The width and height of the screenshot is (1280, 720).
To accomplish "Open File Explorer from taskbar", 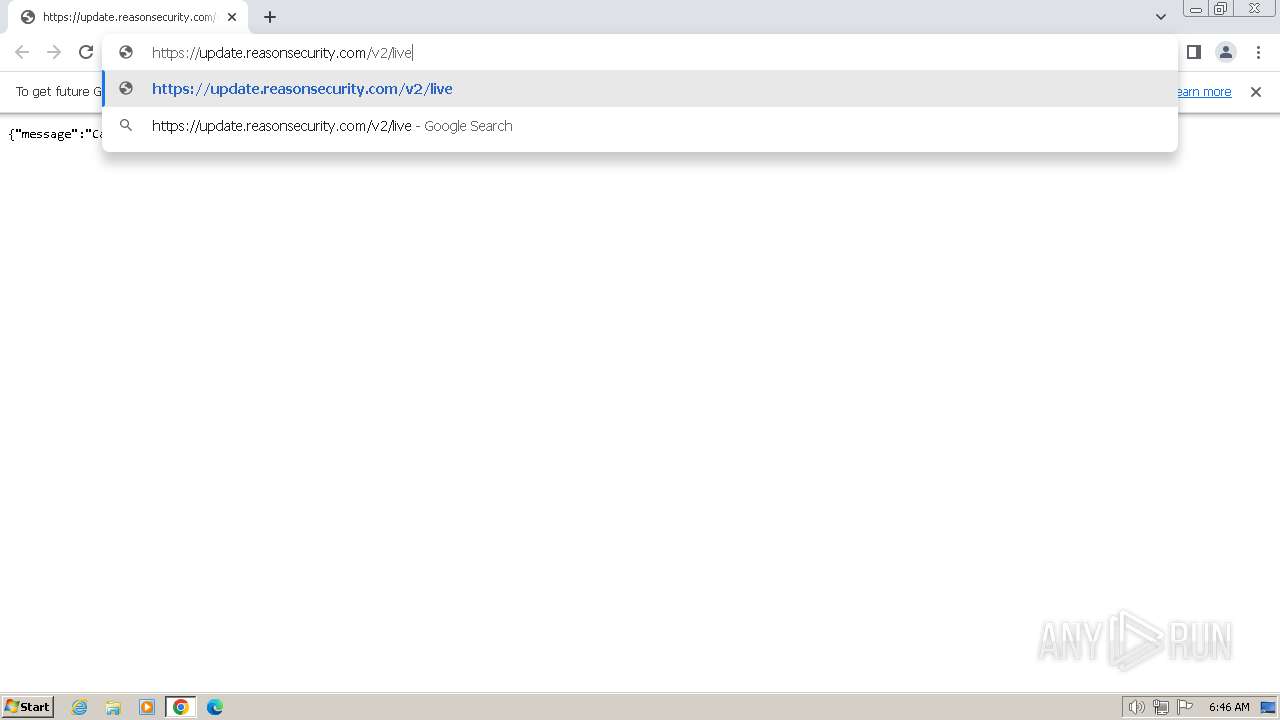I will [113, 707].
